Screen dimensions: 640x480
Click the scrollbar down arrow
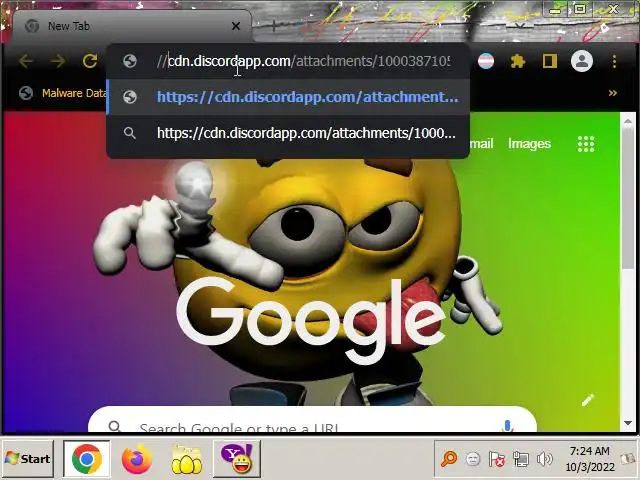(x=628, y=423)
